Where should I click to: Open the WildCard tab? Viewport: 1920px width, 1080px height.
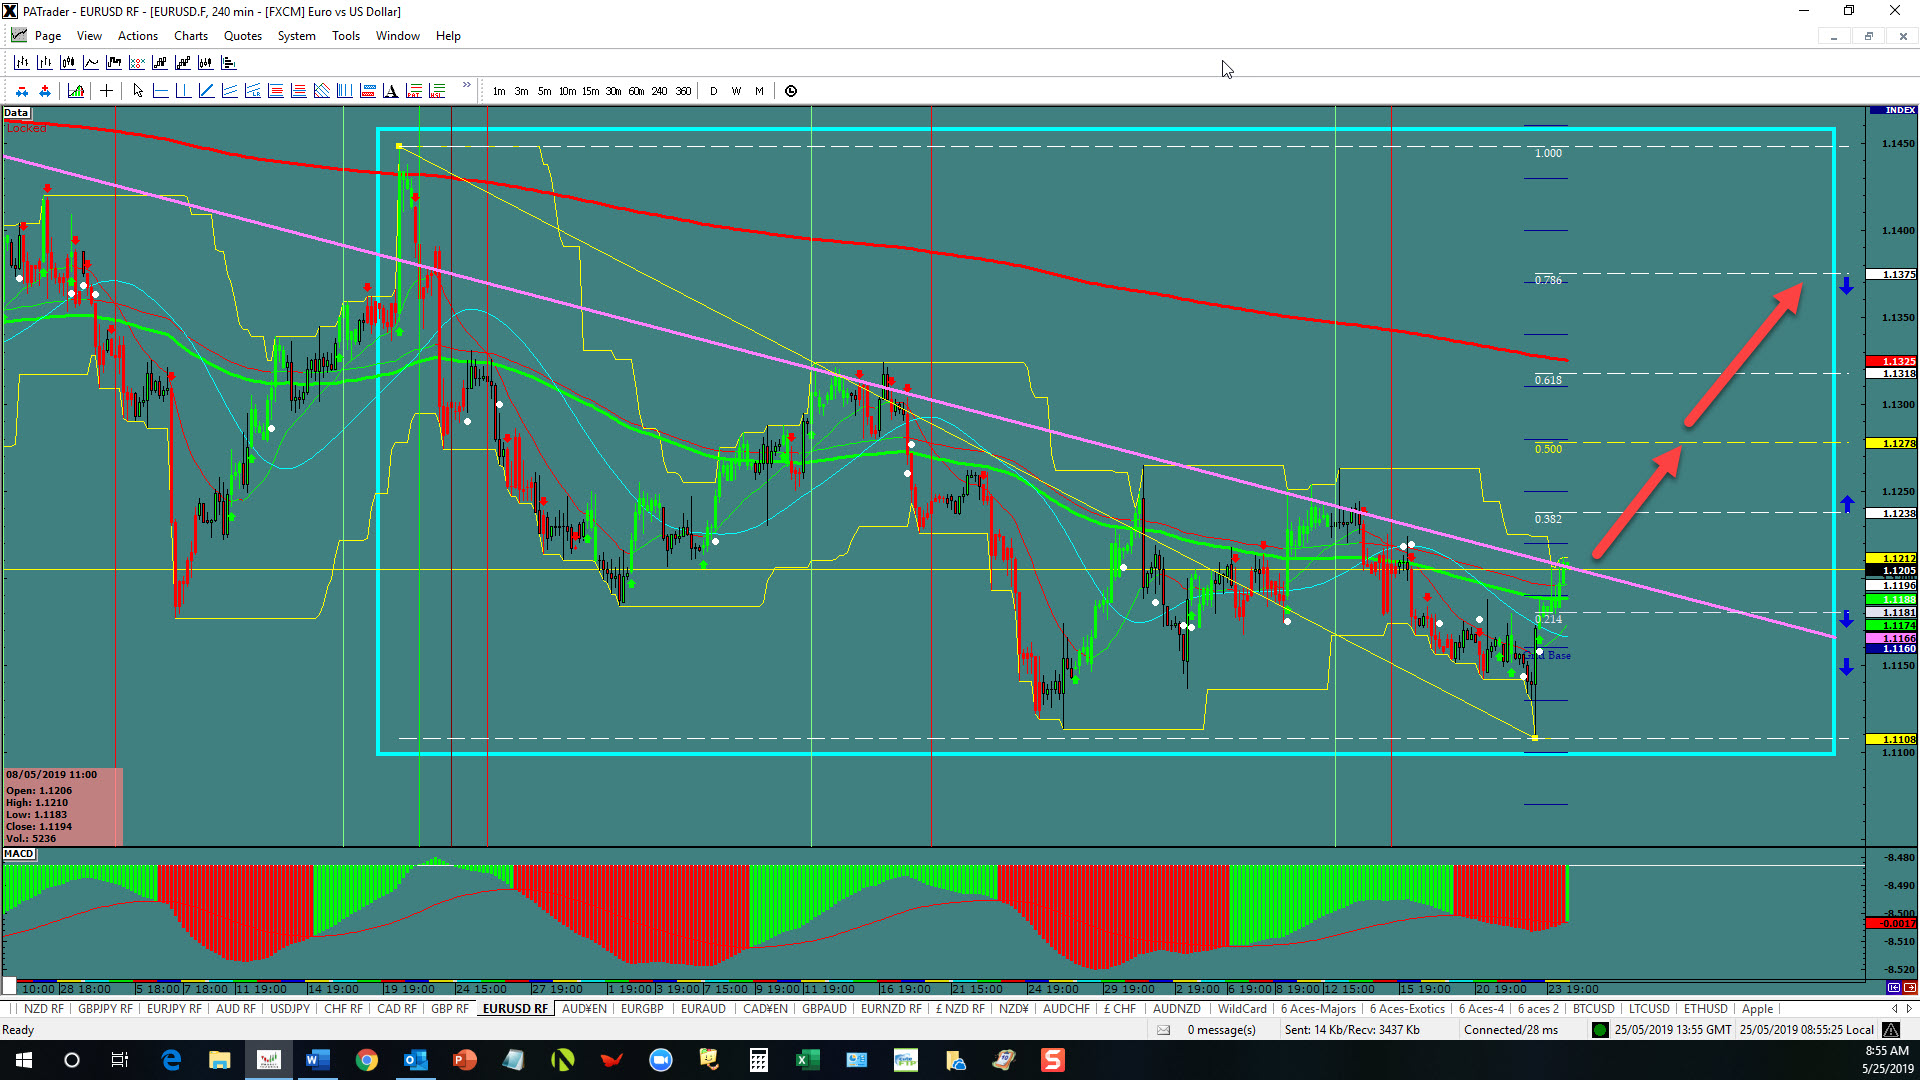[x=1242, y=1009]
